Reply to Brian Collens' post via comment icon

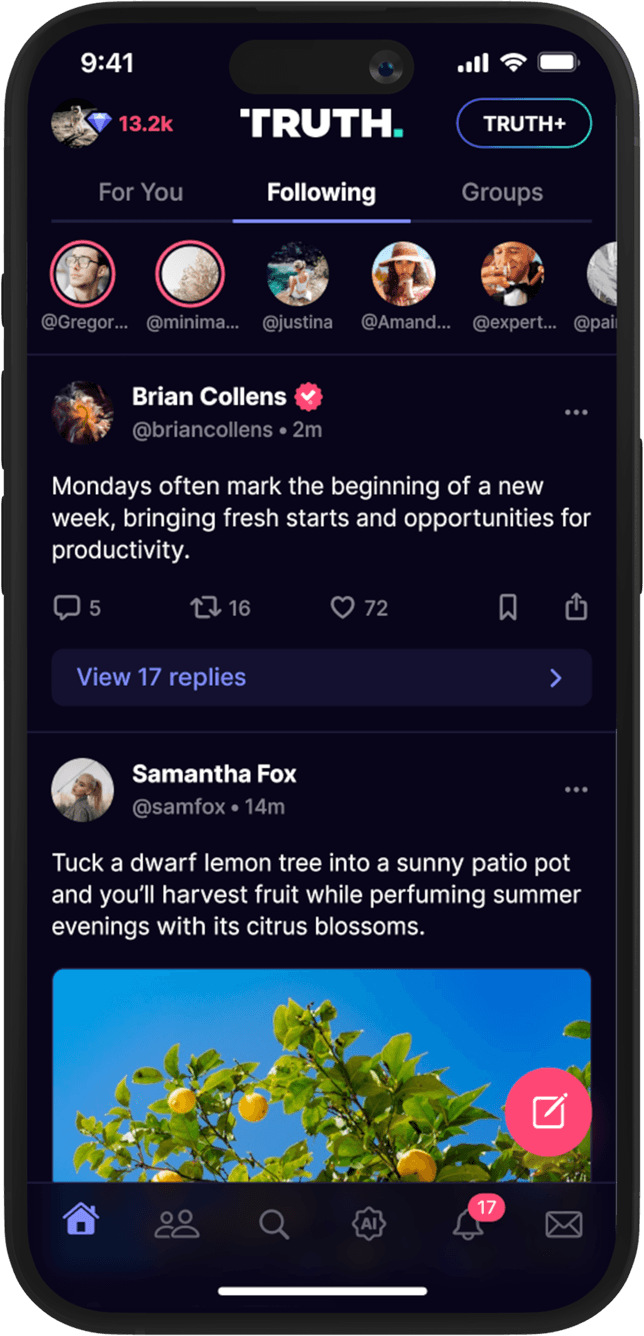pyautogui.click(x=66, y=607)
